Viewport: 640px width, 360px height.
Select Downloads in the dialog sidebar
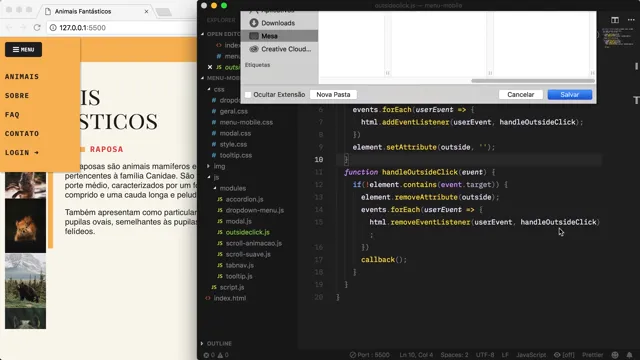(279, 23)
